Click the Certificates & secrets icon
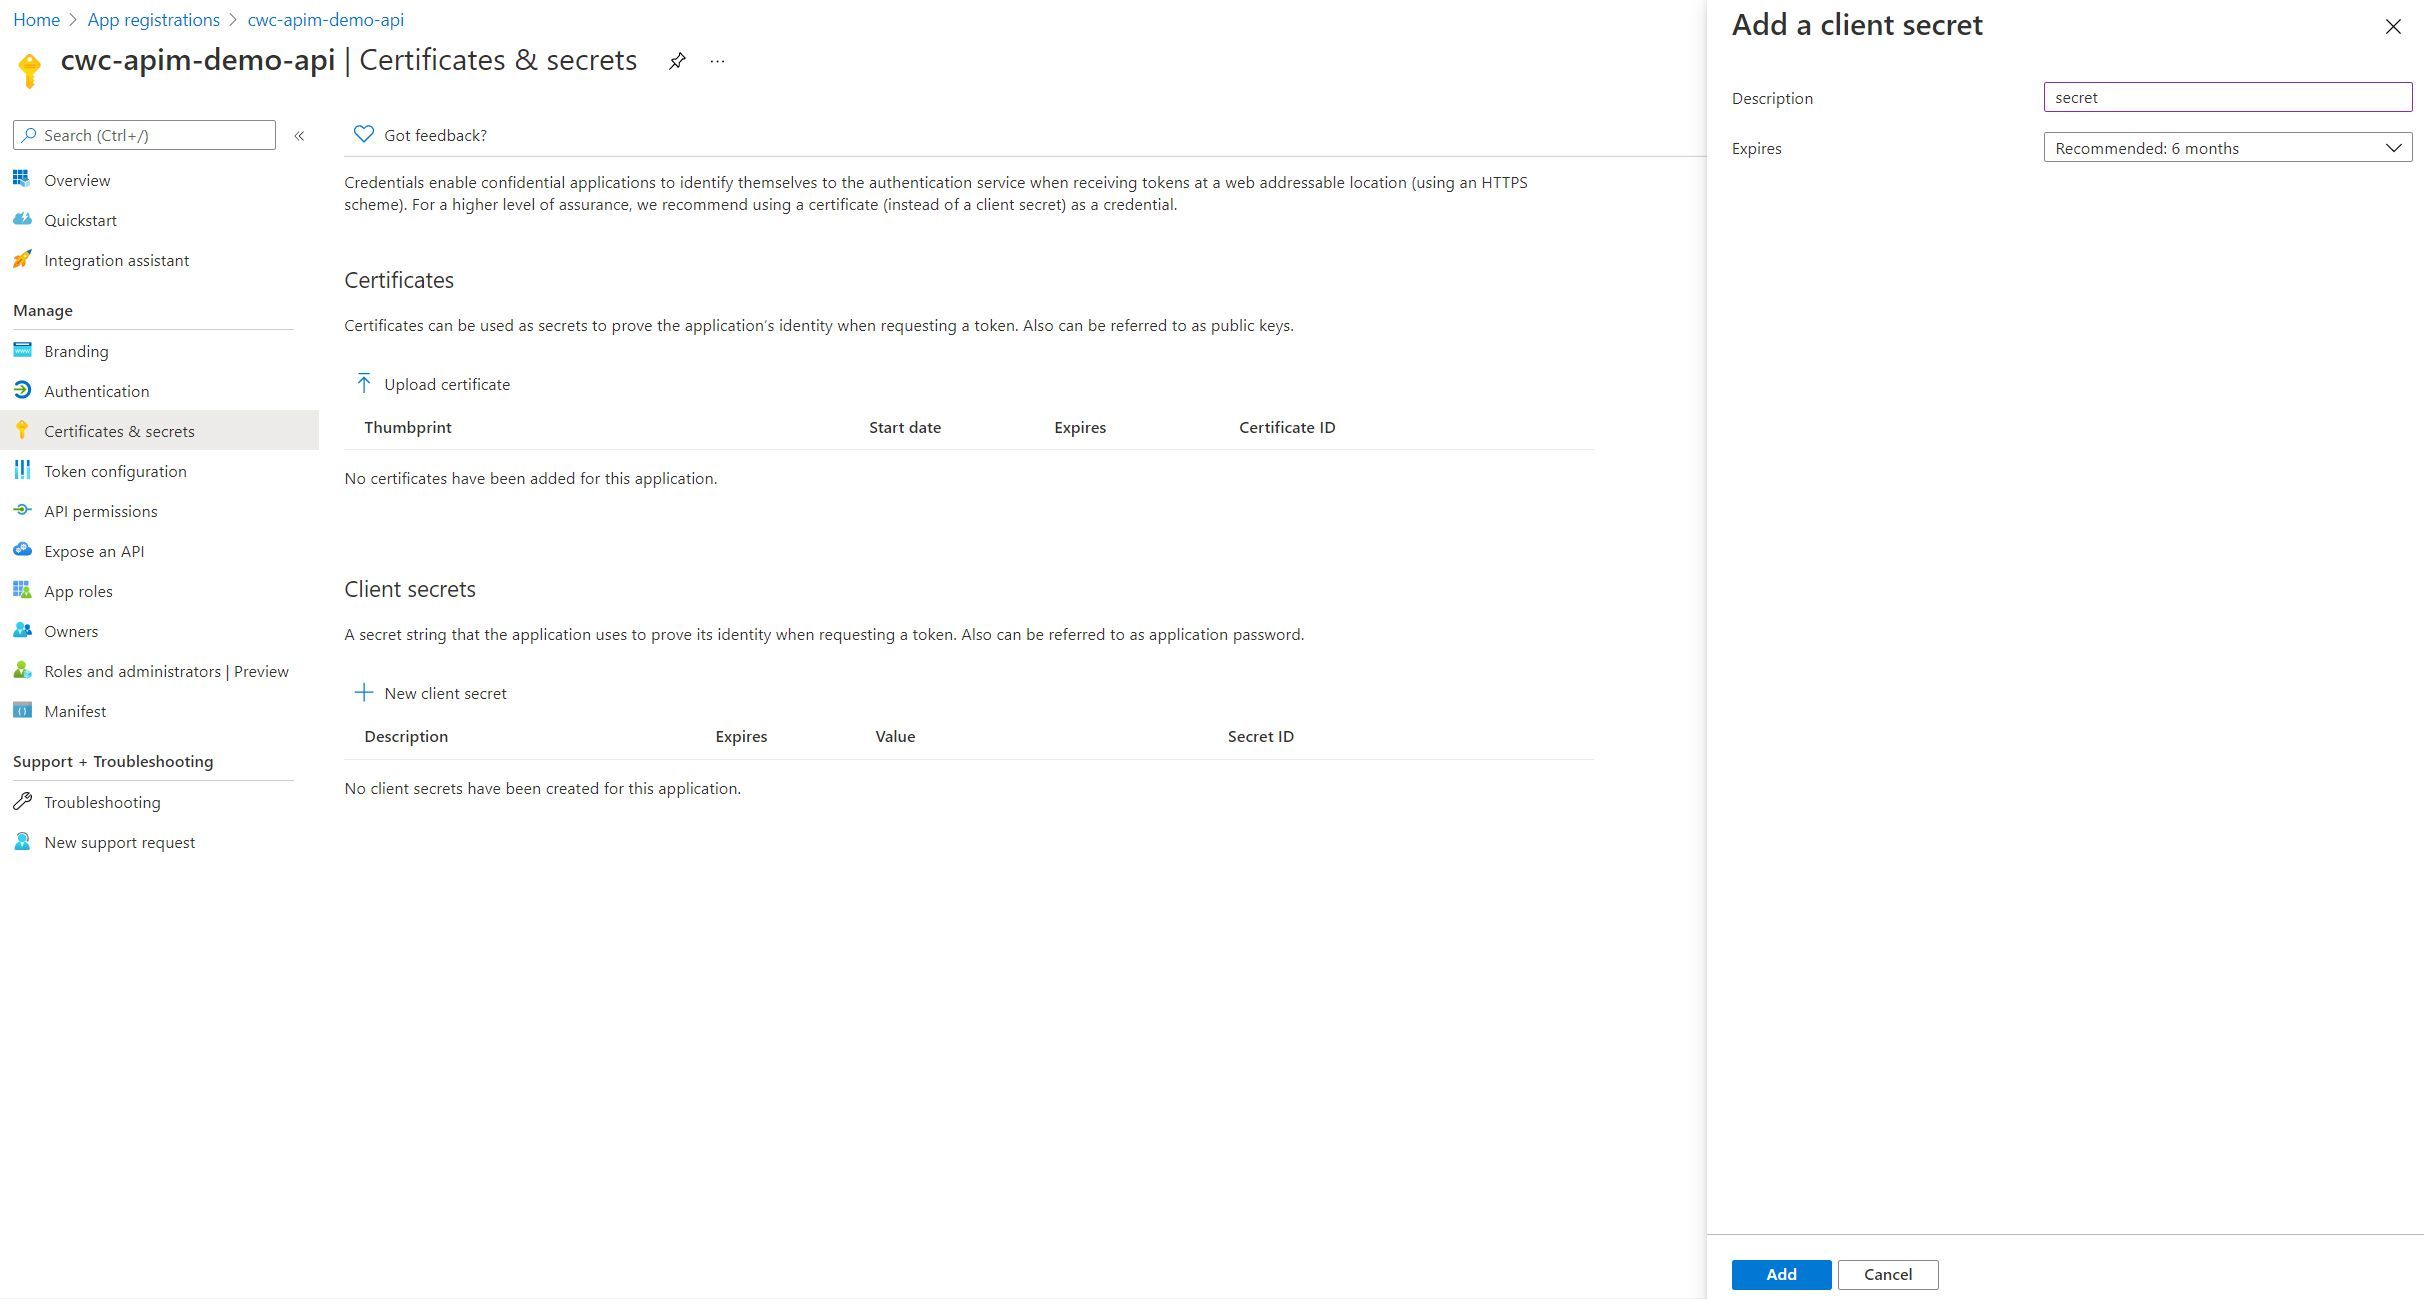Image resolution: width=2424 pixels, height=1299 pixels. coord(22,430)
